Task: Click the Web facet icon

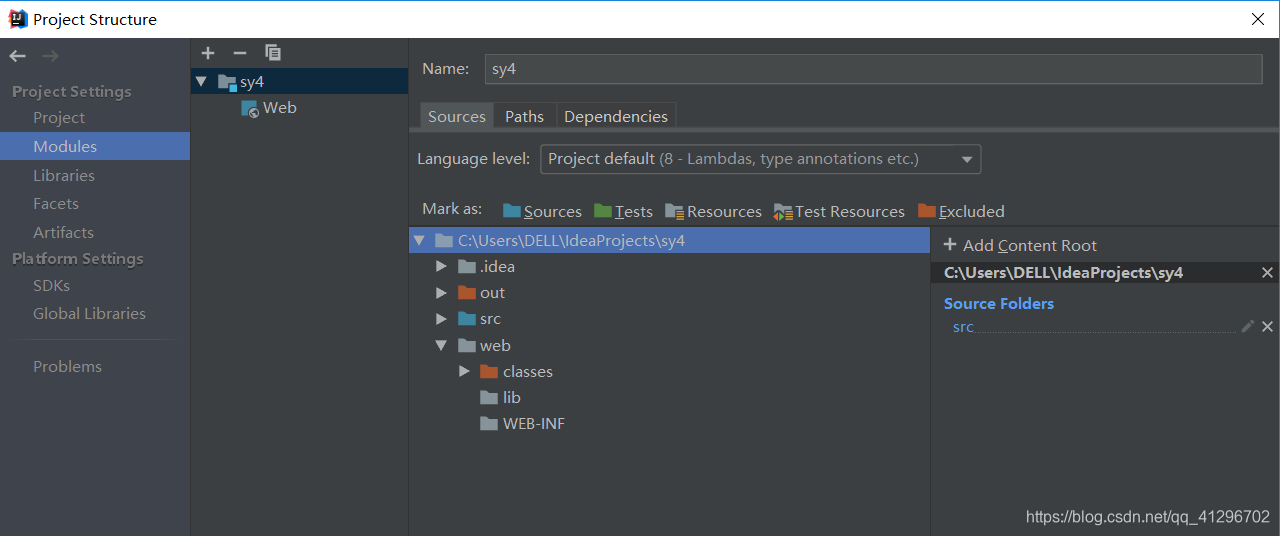Action: (250, 108)
